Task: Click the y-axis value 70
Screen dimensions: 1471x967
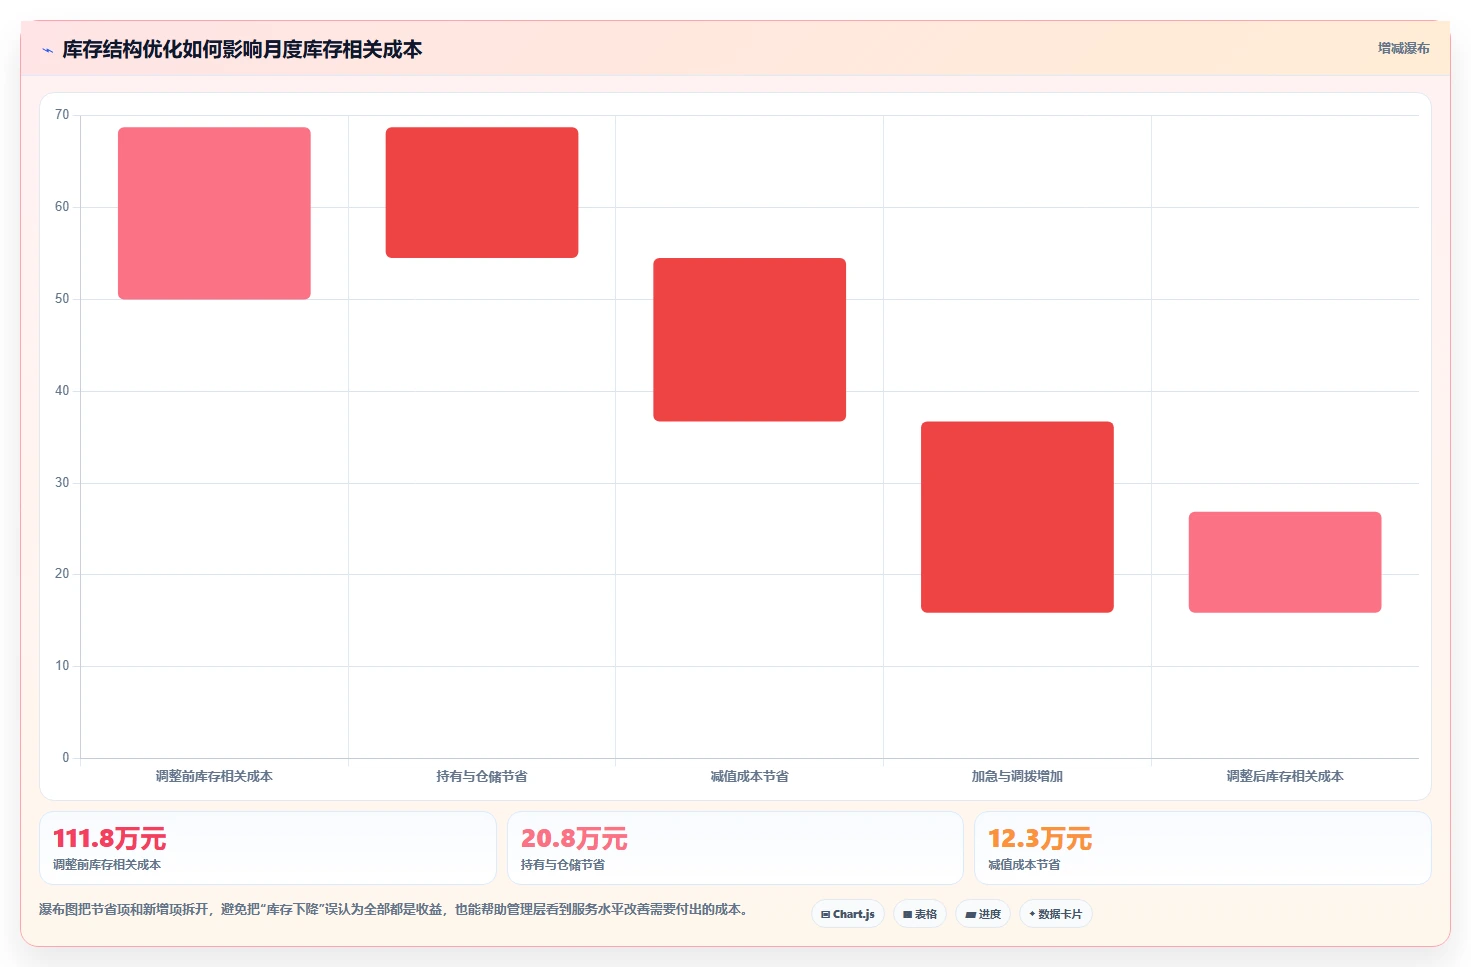Action: (62, 115)
